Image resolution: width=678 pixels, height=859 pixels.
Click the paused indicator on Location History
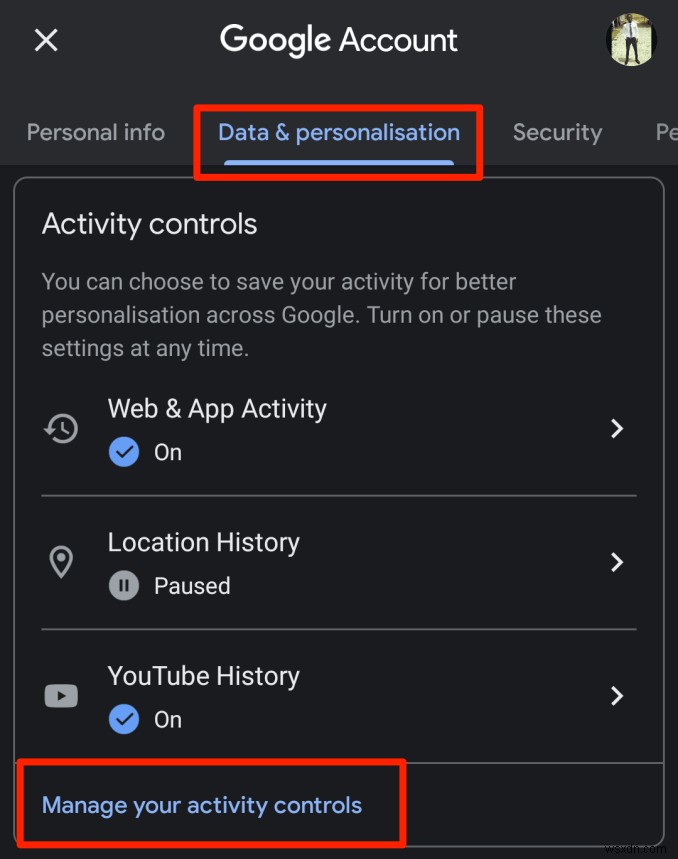click(x=123, y=585)
